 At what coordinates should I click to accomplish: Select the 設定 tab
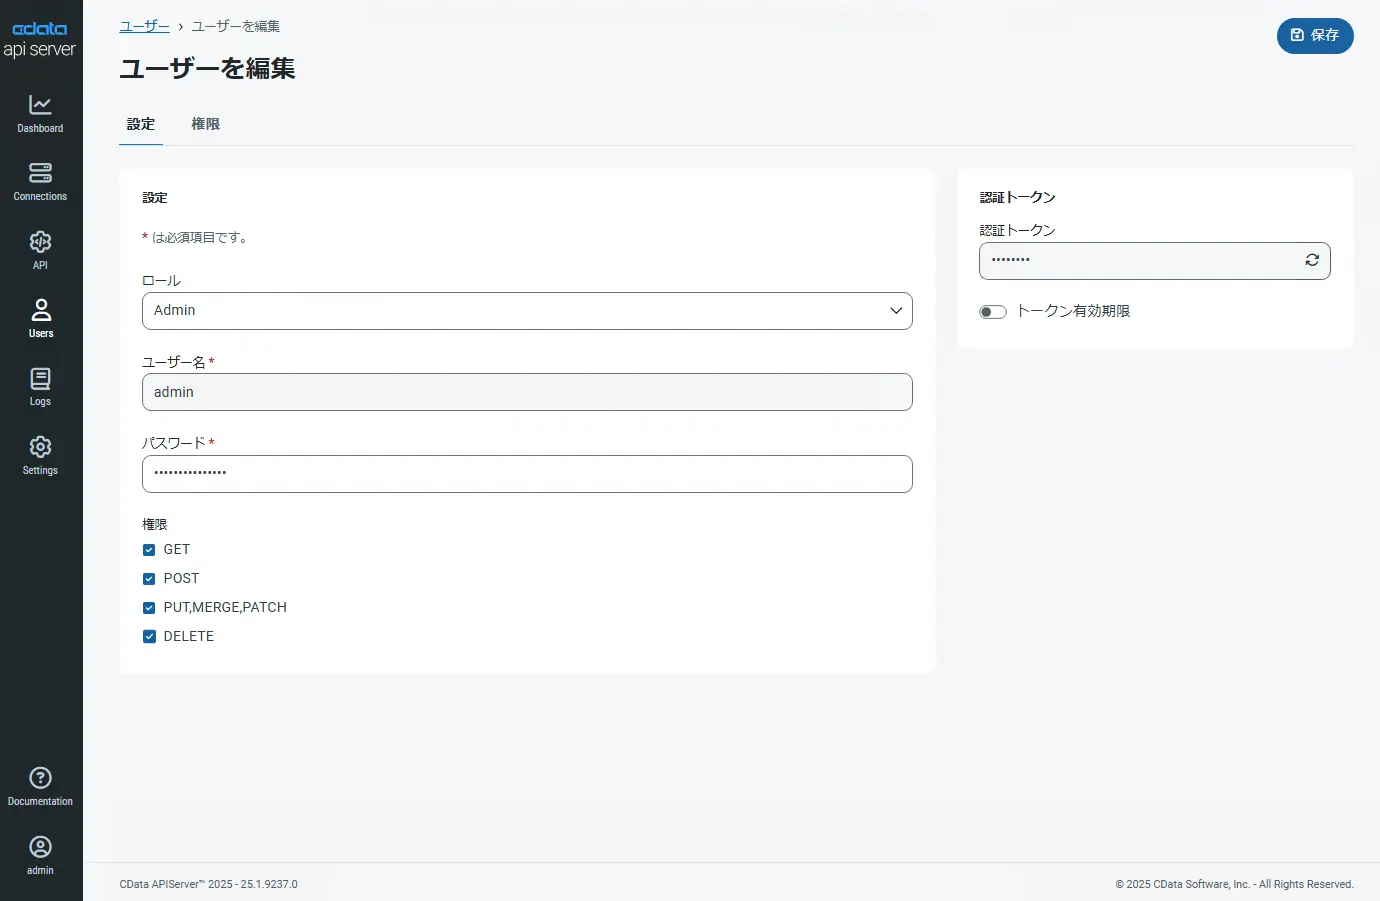pos(140,124)
